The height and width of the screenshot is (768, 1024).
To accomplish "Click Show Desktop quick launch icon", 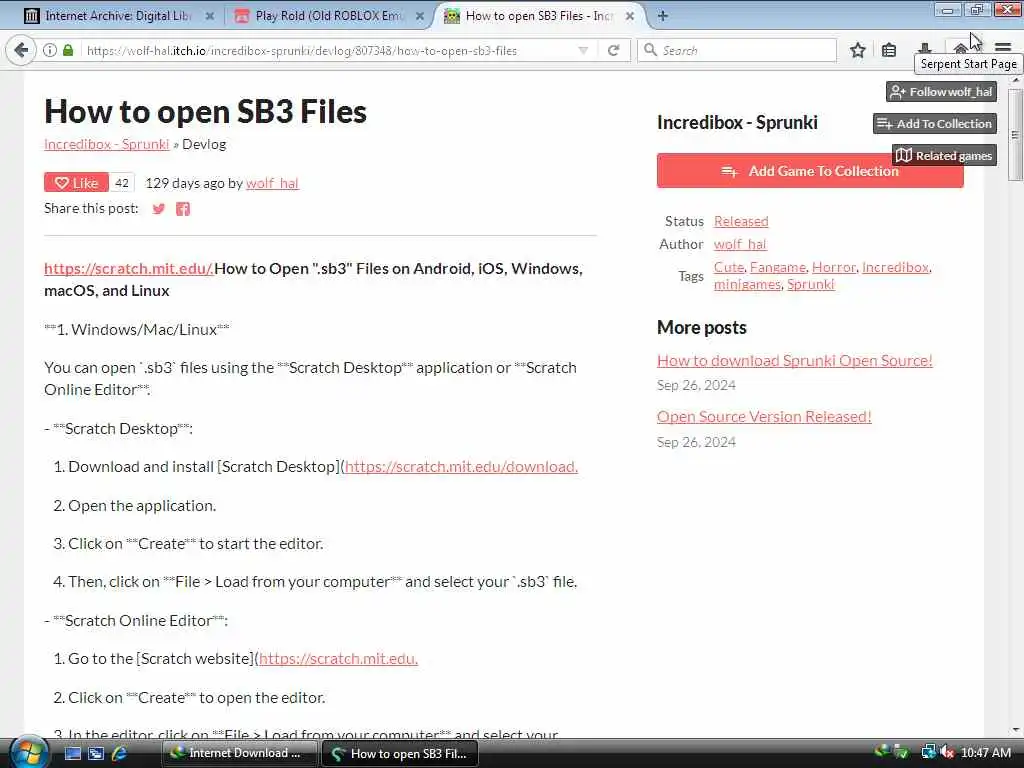I will coord(72,754).
